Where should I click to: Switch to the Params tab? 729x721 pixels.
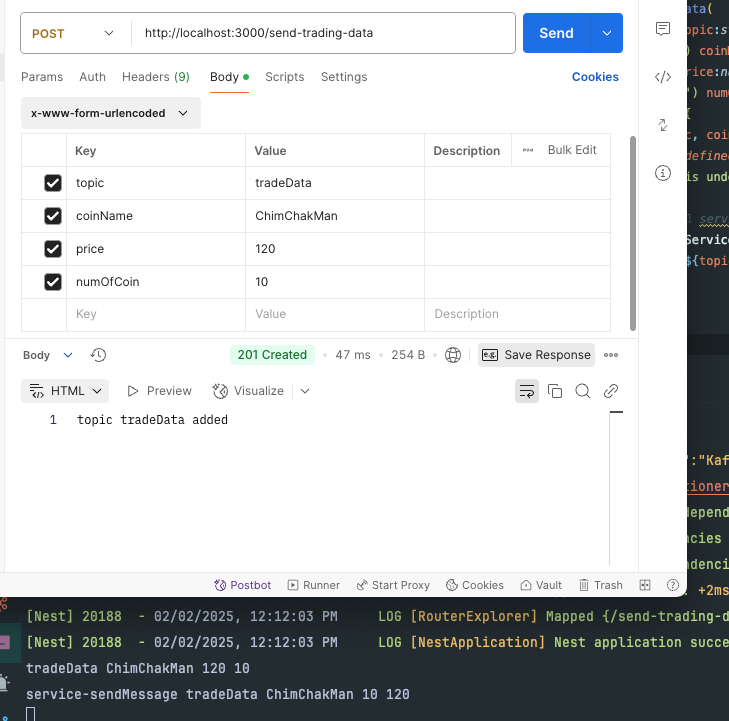click(42, 77)
